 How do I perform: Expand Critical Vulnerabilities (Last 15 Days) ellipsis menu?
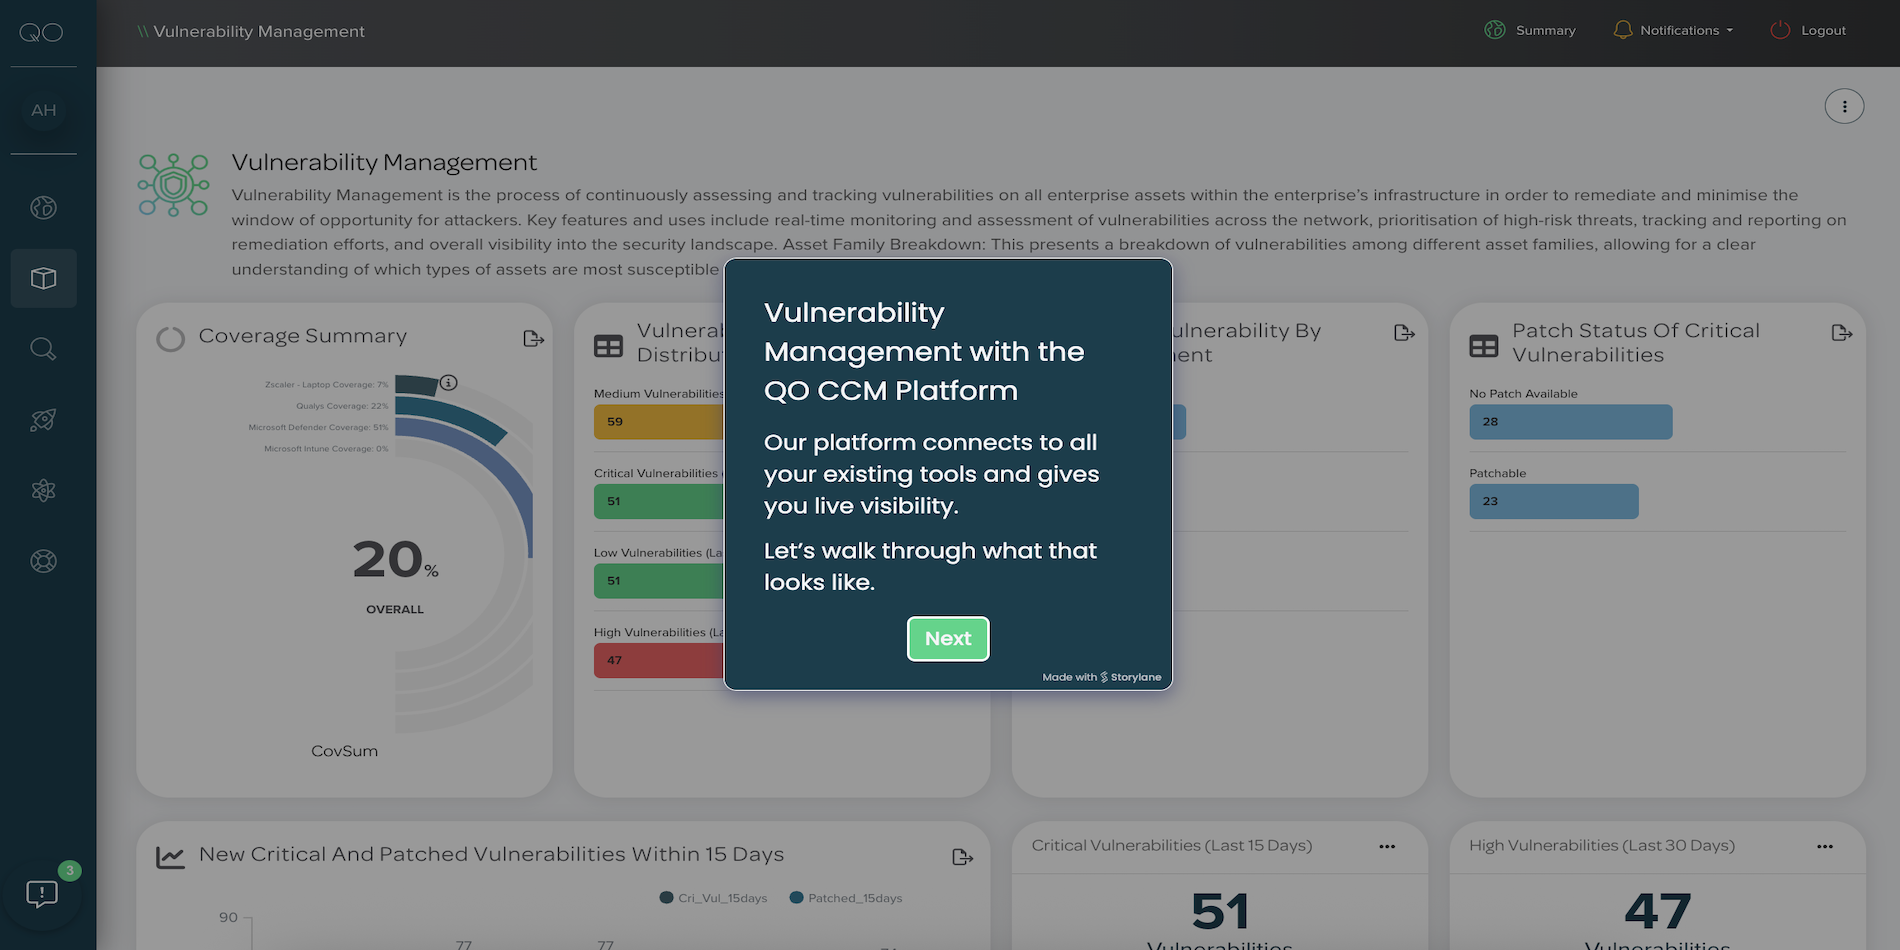click(1386, 846)
